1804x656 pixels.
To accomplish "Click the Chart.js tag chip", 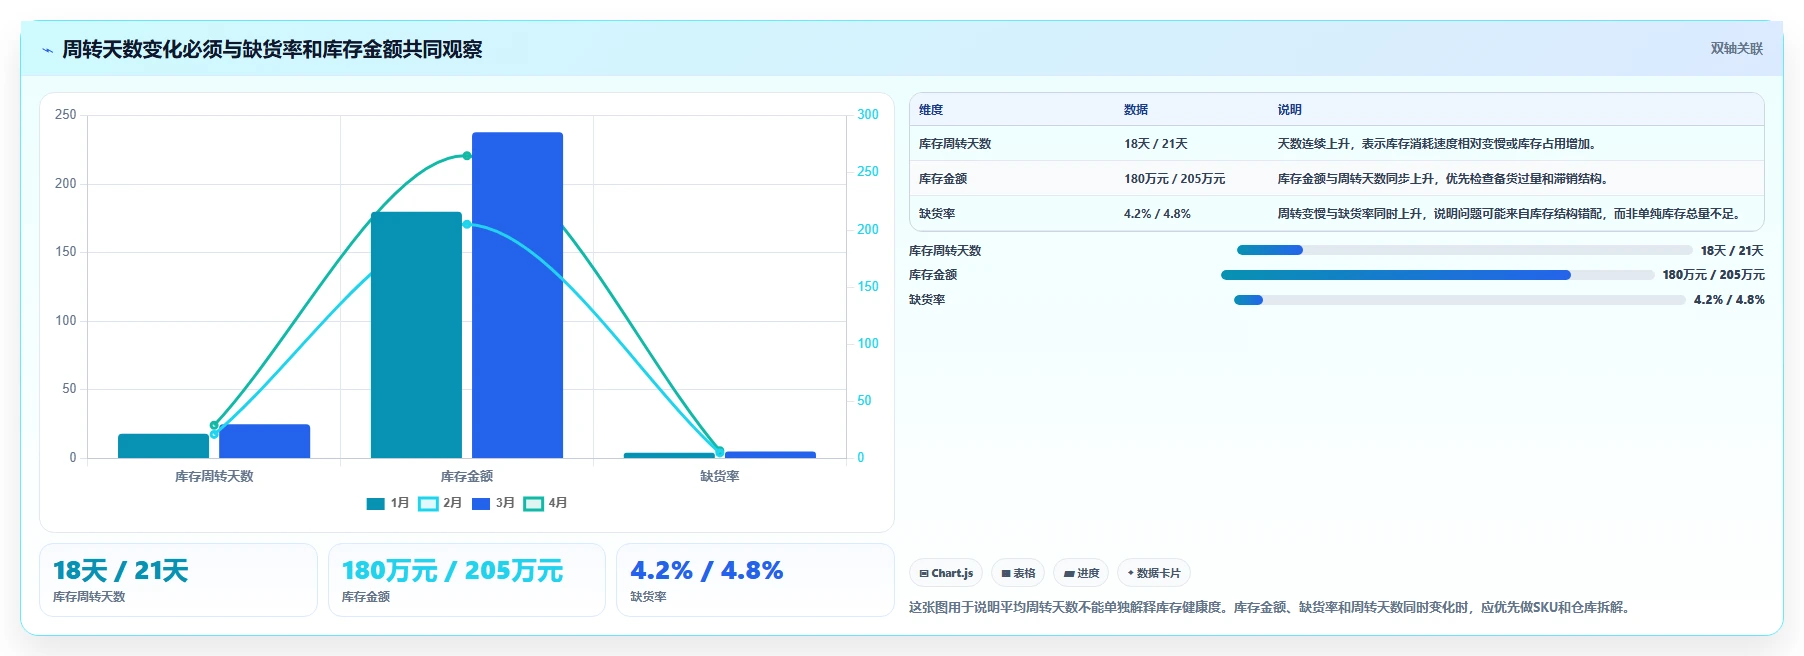I will tap(946, 573).
